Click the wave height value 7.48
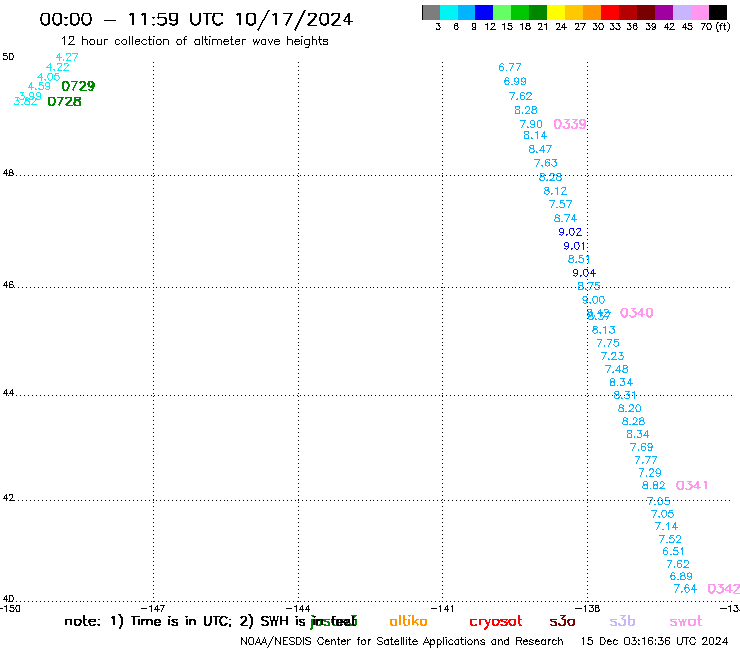Viewport: 740px width, 650px height. (617, 369)
